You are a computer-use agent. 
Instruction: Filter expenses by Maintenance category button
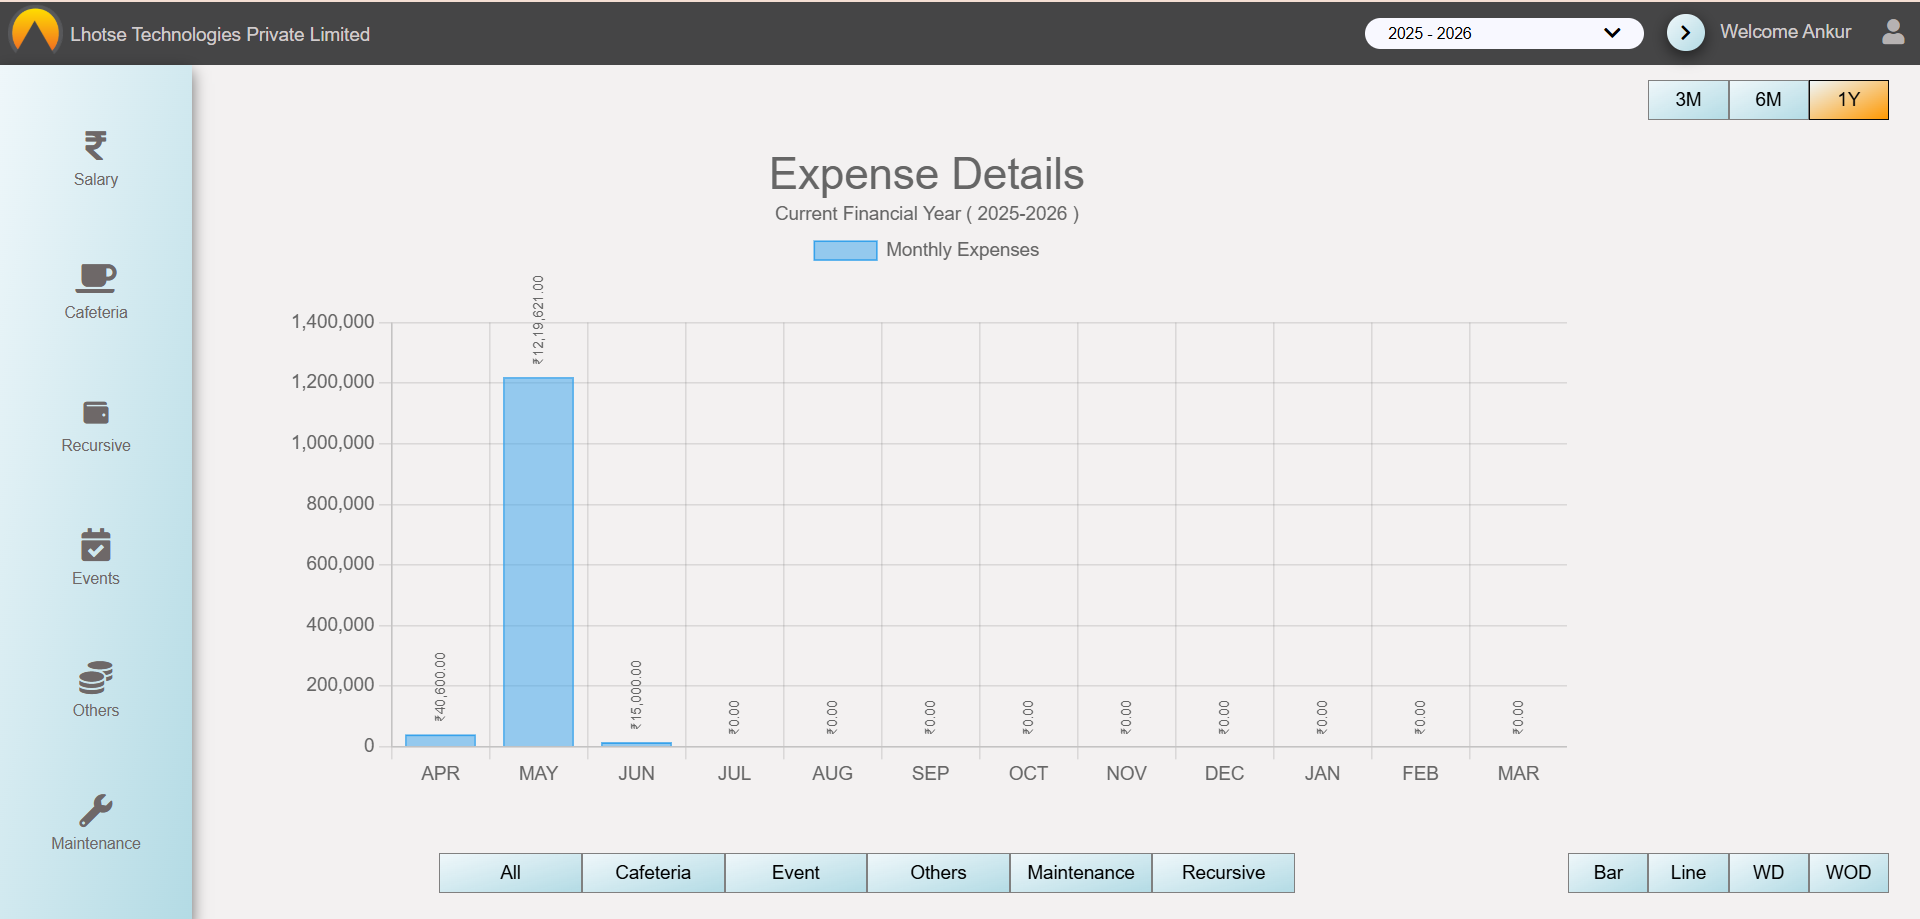pyautogui.click(x=1081, y=873)
